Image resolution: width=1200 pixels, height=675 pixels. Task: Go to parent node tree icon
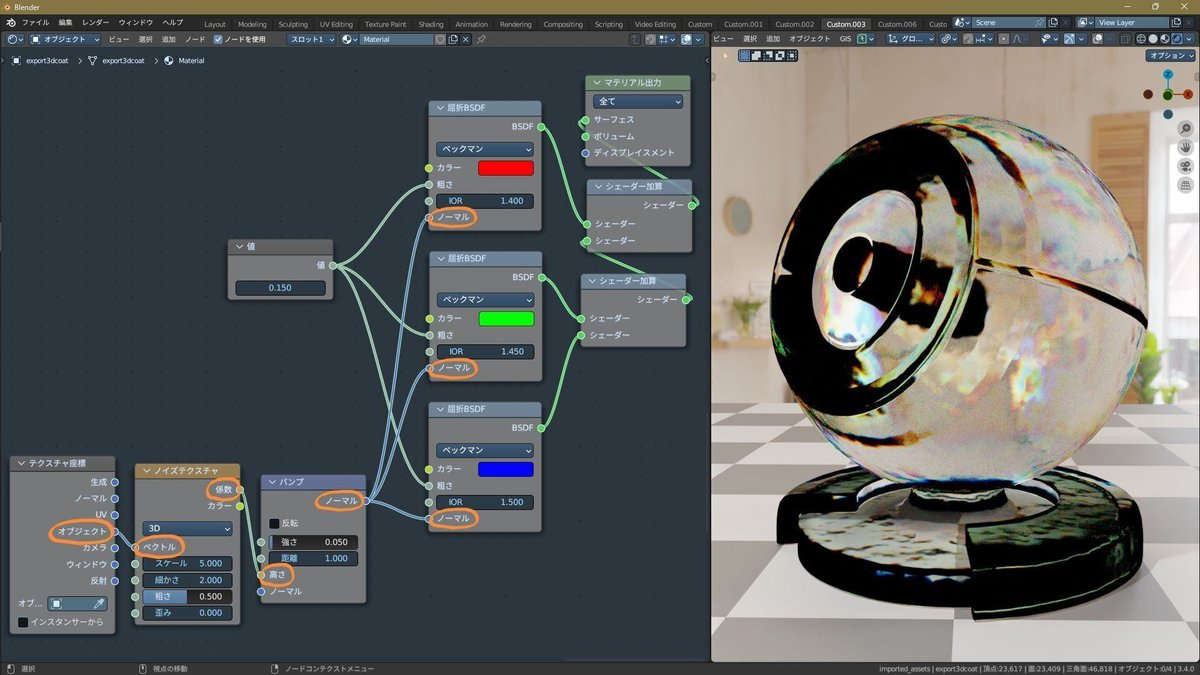(636, 39)
